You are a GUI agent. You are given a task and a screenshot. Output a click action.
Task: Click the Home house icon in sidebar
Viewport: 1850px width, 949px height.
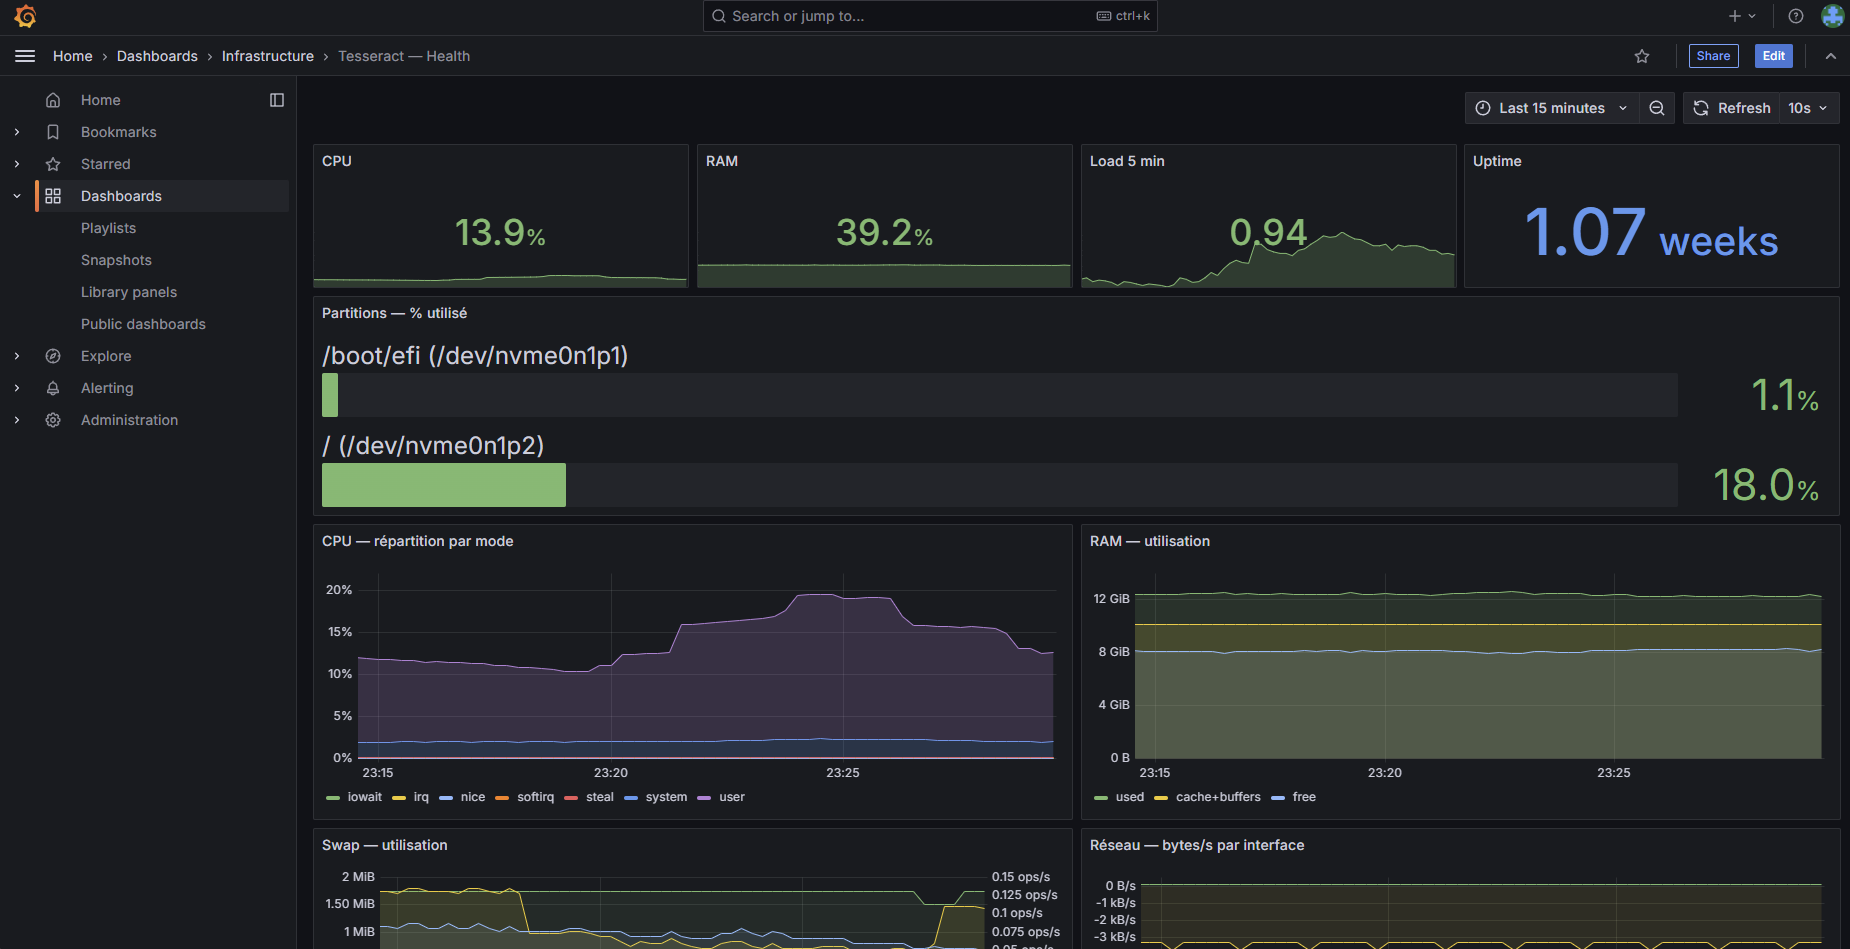(53, 100)
